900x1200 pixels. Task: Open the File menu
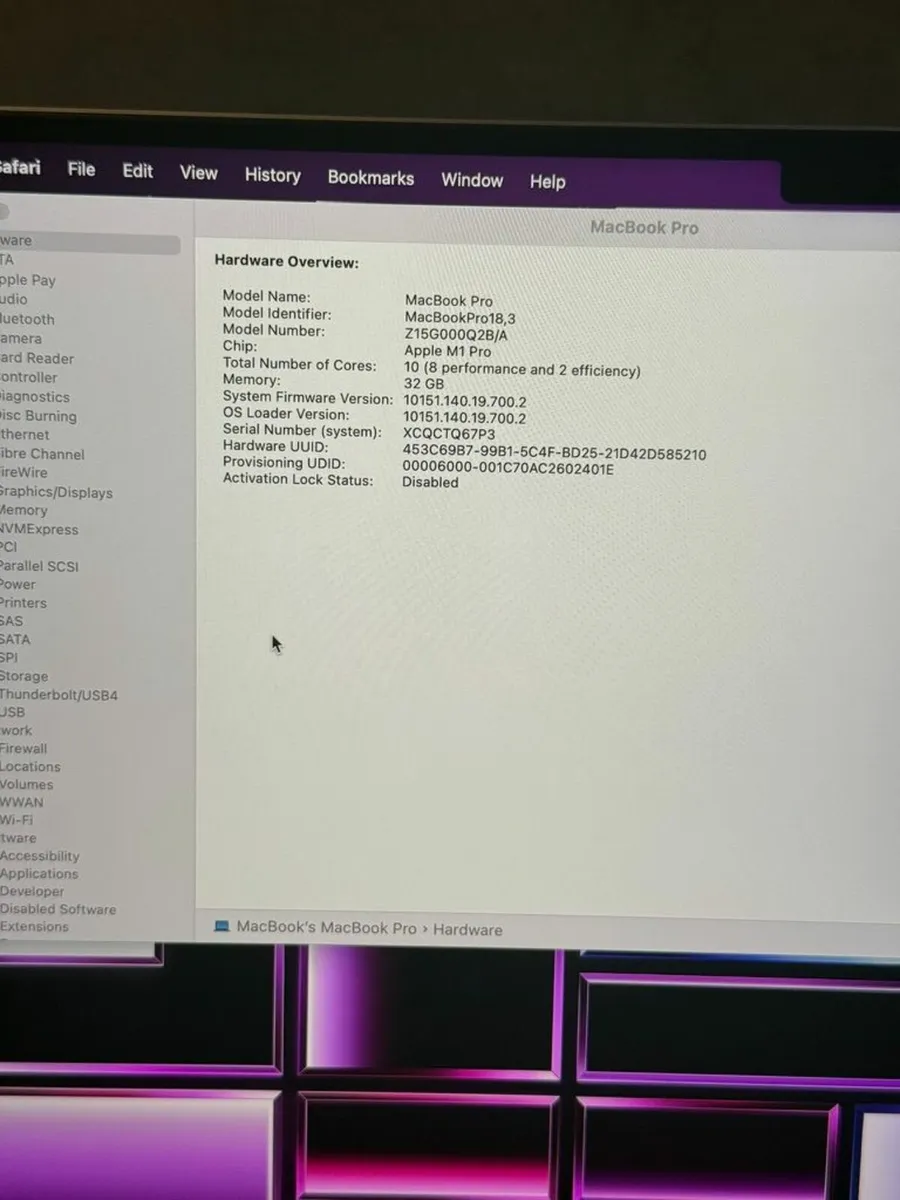81,169
